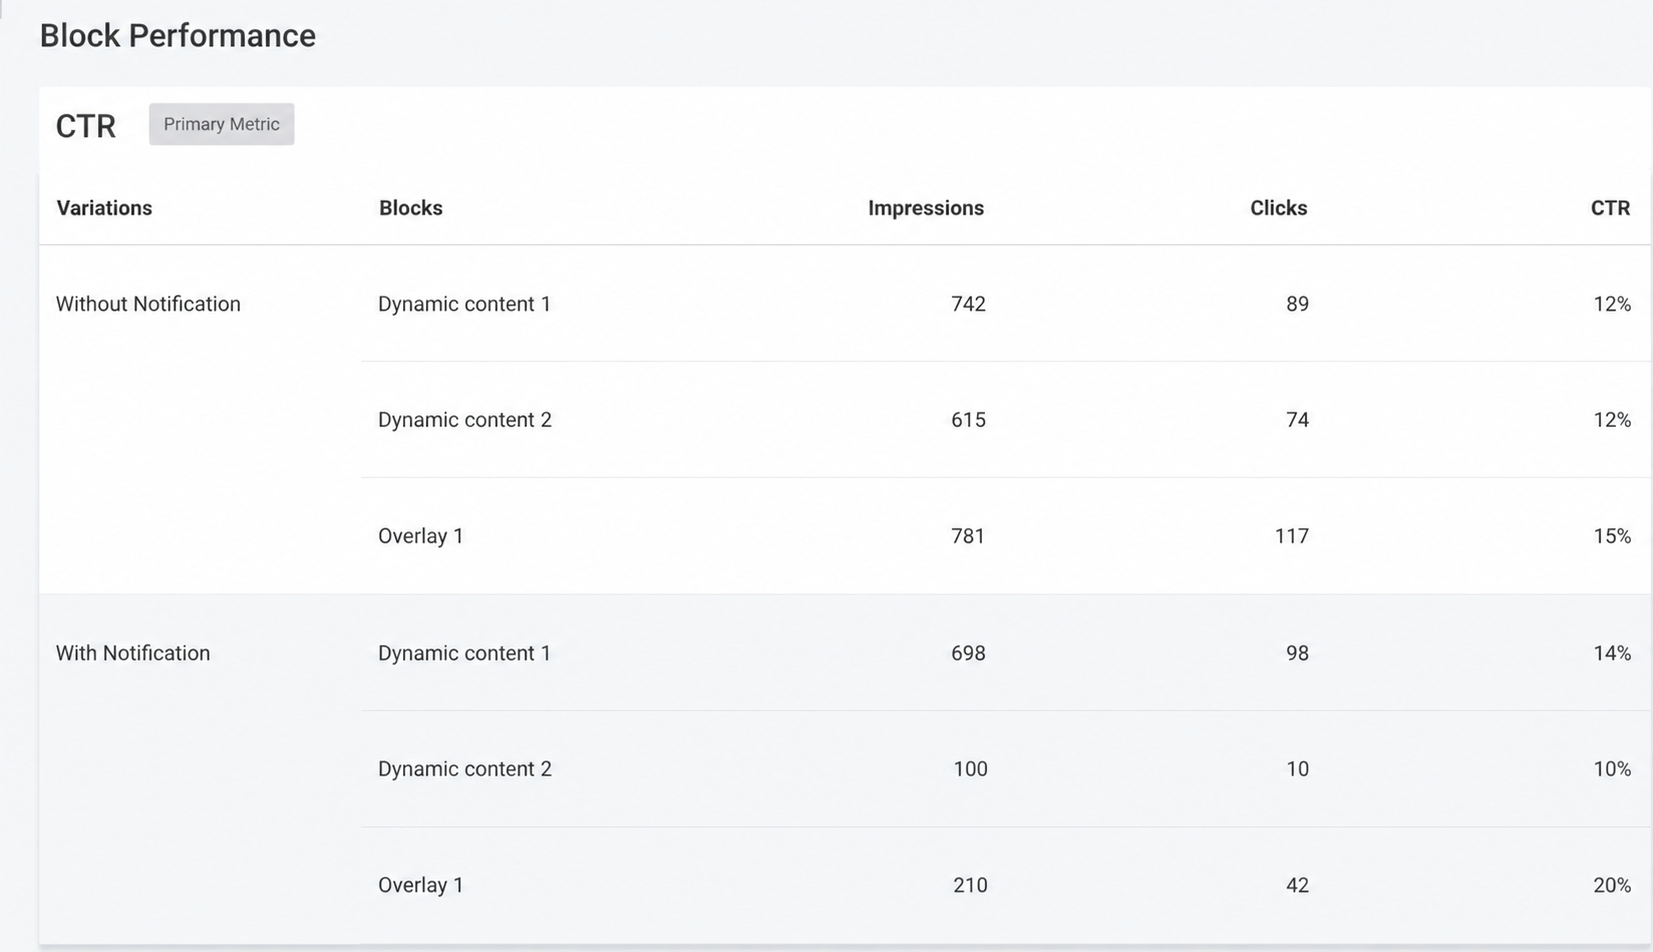Click the CTR column header
Viewport: 1653px width, 952px height.
click(x=1610, y=208)
